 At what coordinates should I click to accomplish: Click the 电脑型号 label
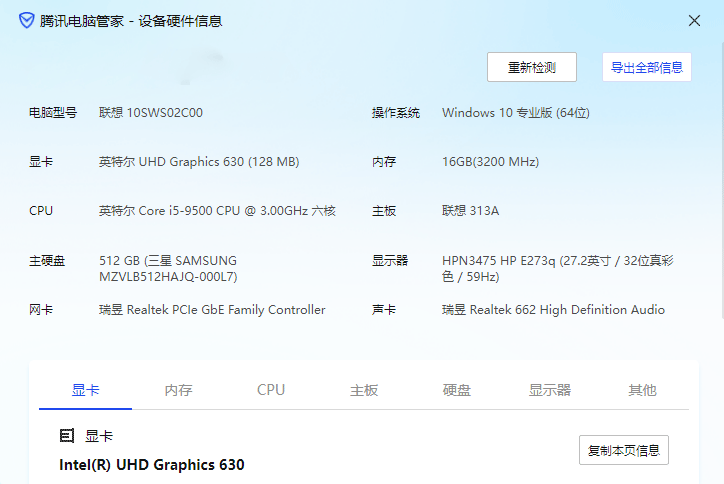pyautogui.click(x=53, y=113)
